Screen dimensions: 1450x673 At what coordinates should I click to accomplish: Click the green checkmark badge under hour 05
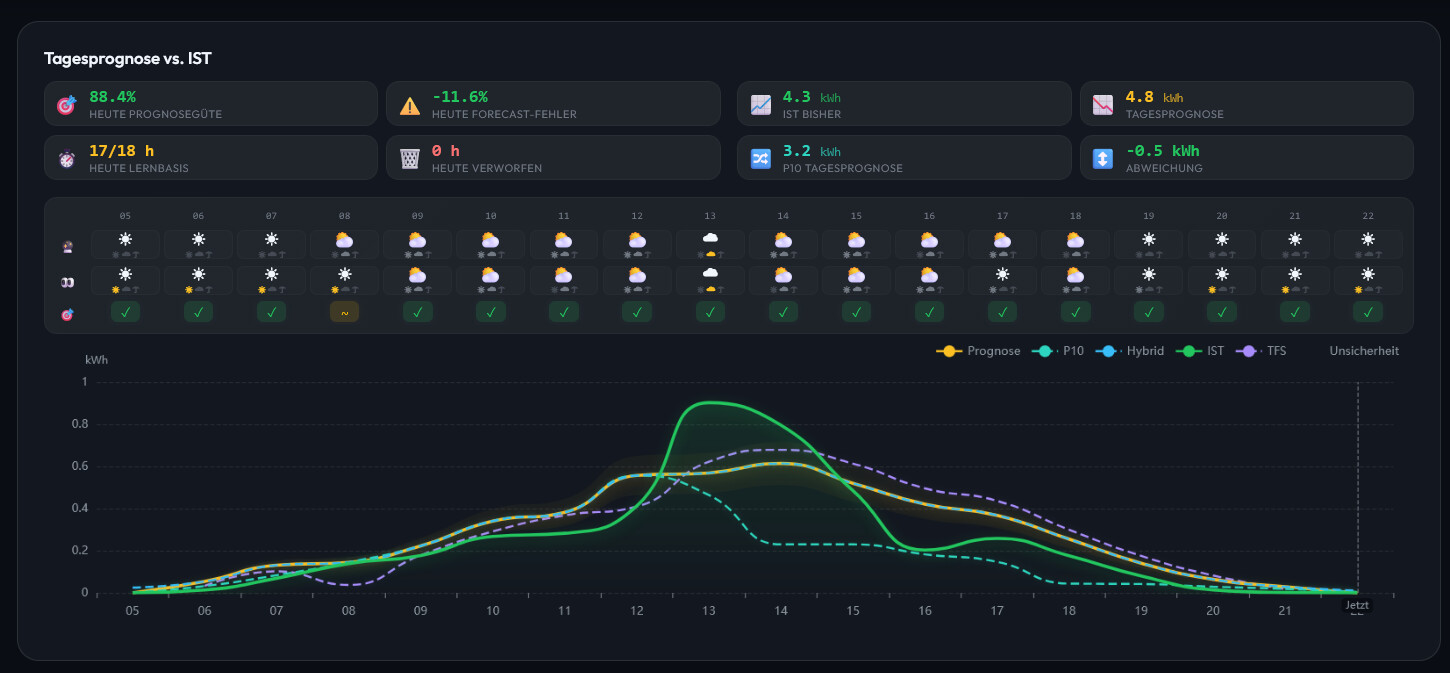pos(125,312)
